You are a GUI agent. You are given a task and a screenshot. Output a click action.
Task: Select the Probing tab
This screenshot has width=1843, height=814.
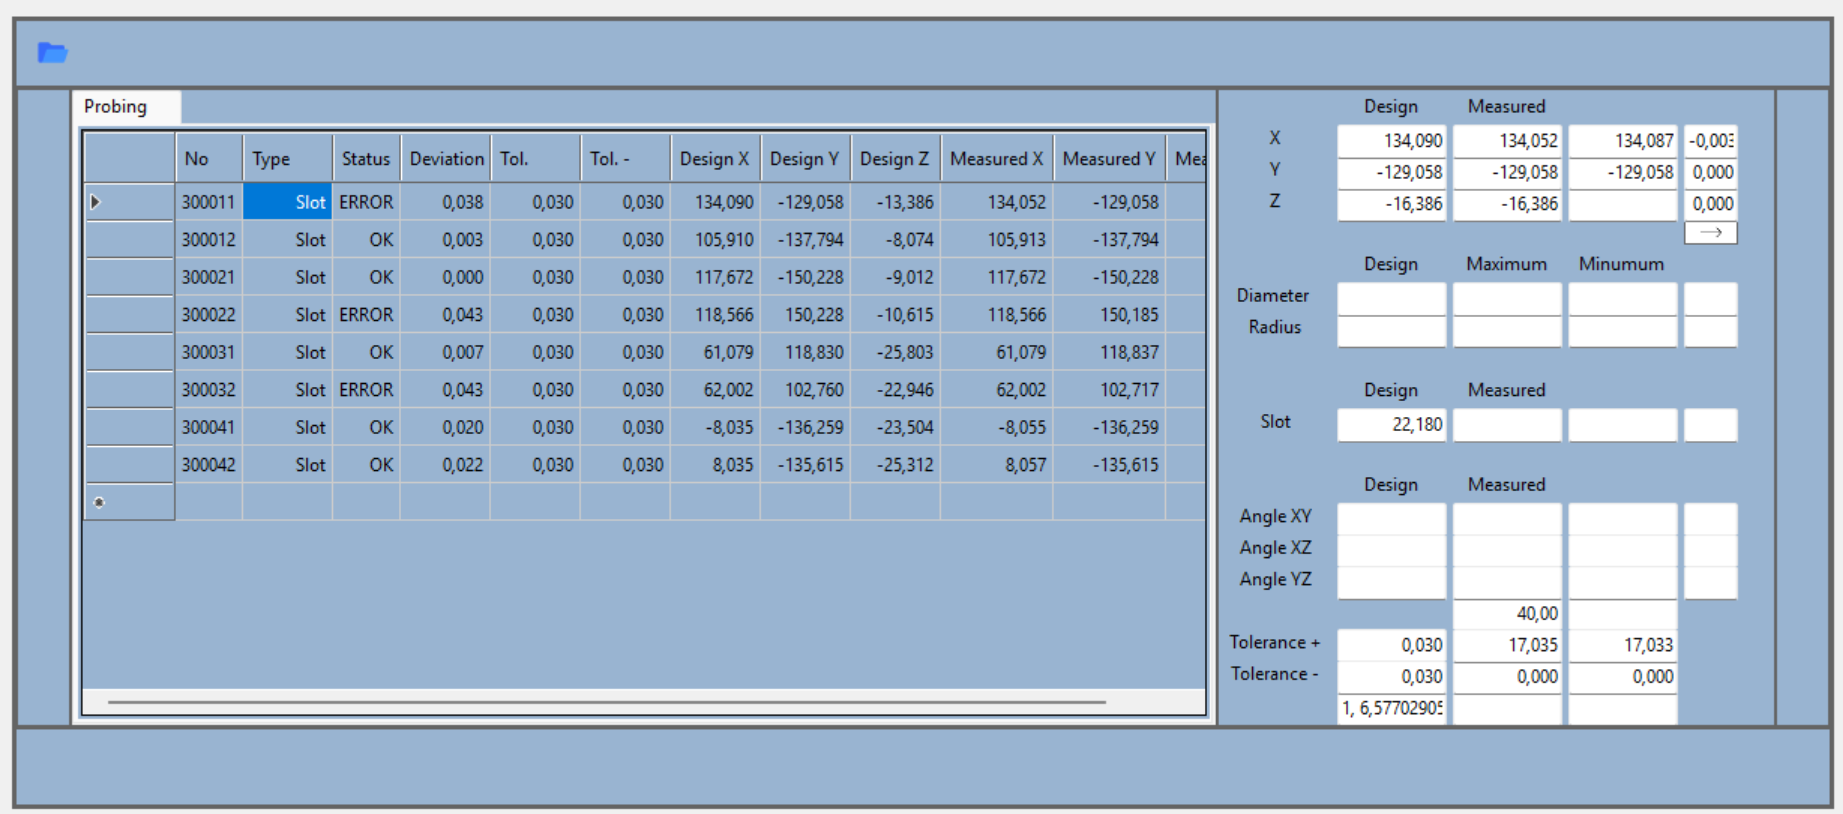pos(116,107)
